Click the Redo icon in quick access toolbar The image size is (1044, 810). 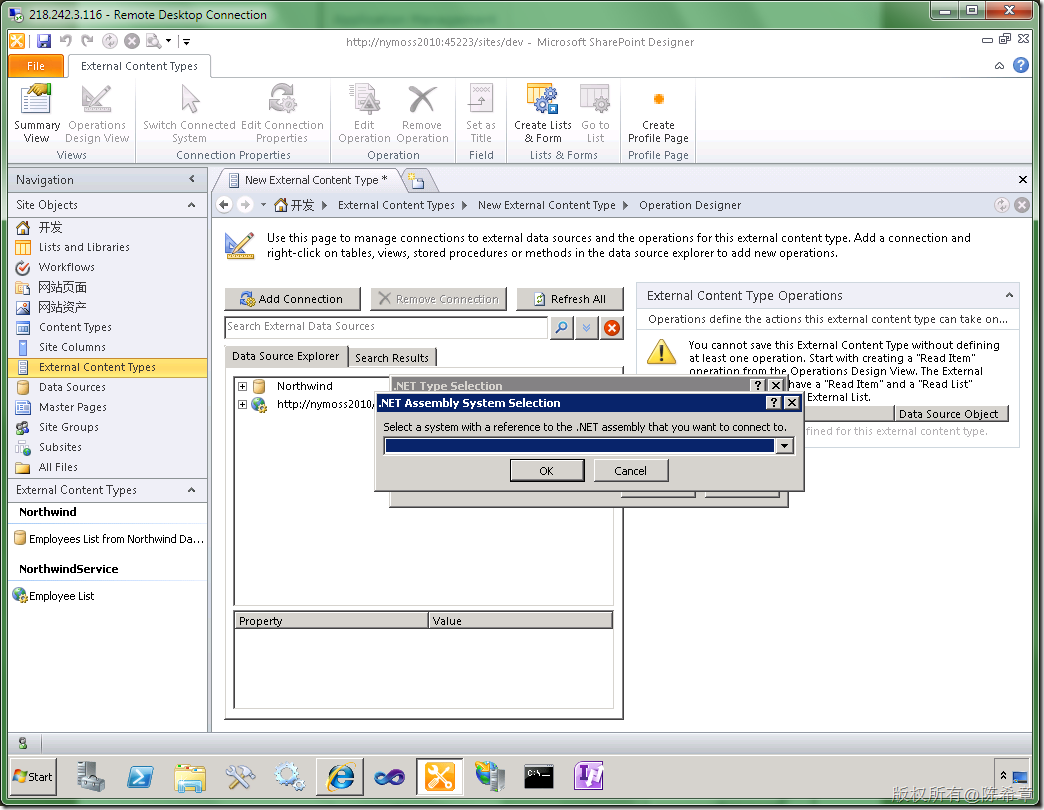87,41
